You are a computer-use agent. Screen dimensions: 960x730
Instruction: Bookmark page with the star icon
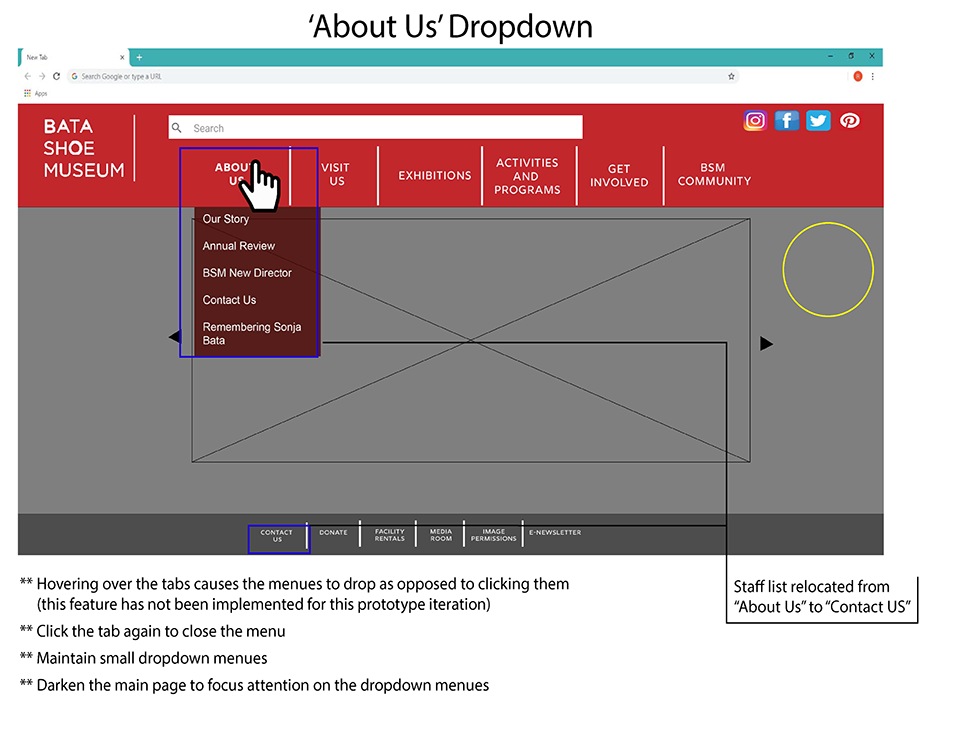tap(731, 77)
